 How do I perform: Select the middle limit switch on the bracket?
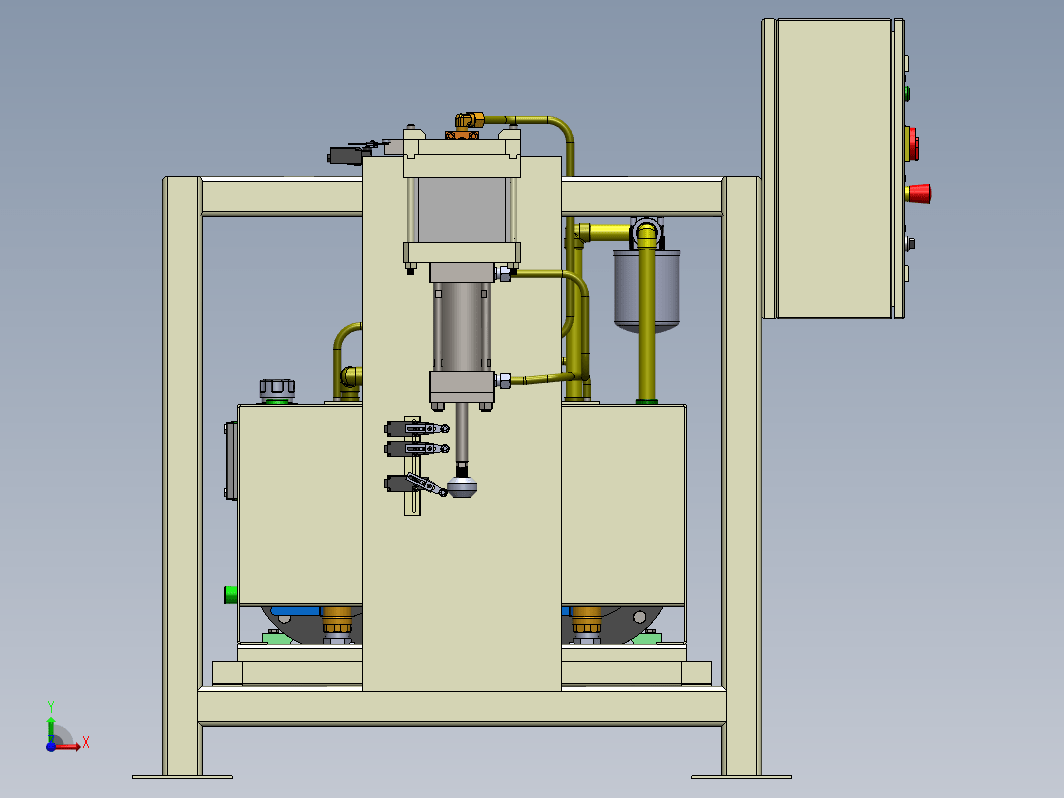click(417, 449)
